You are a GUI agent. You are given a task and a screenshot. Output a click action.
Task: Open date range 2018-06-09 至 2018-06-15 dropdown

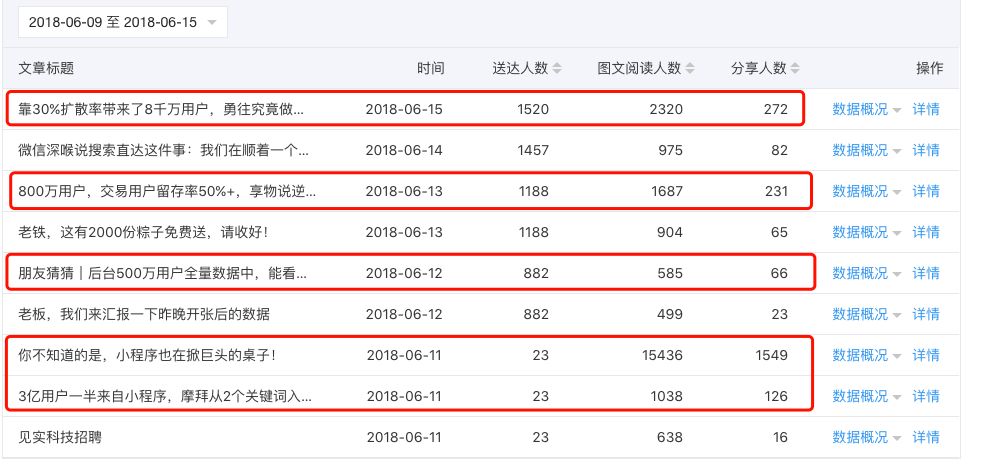click(x=123, y=23)
